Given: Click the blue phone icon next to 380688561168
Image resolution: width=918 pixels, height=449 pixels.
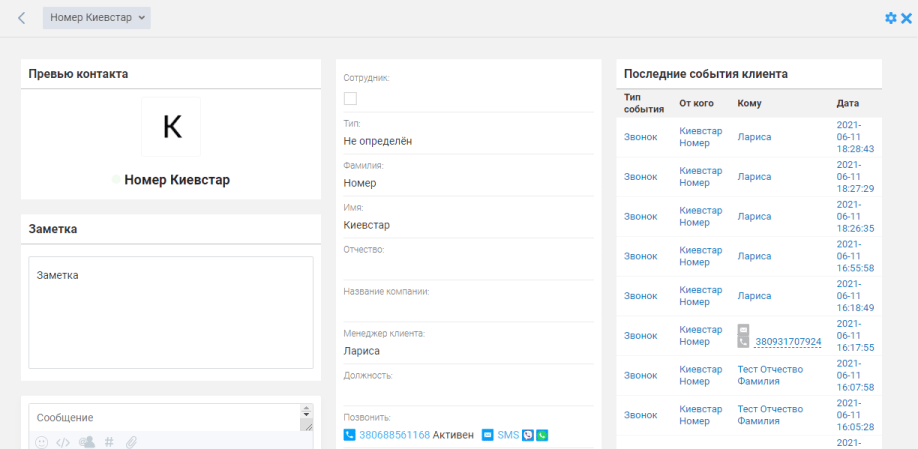Looking at the screenshot, I should coord(349,435).
